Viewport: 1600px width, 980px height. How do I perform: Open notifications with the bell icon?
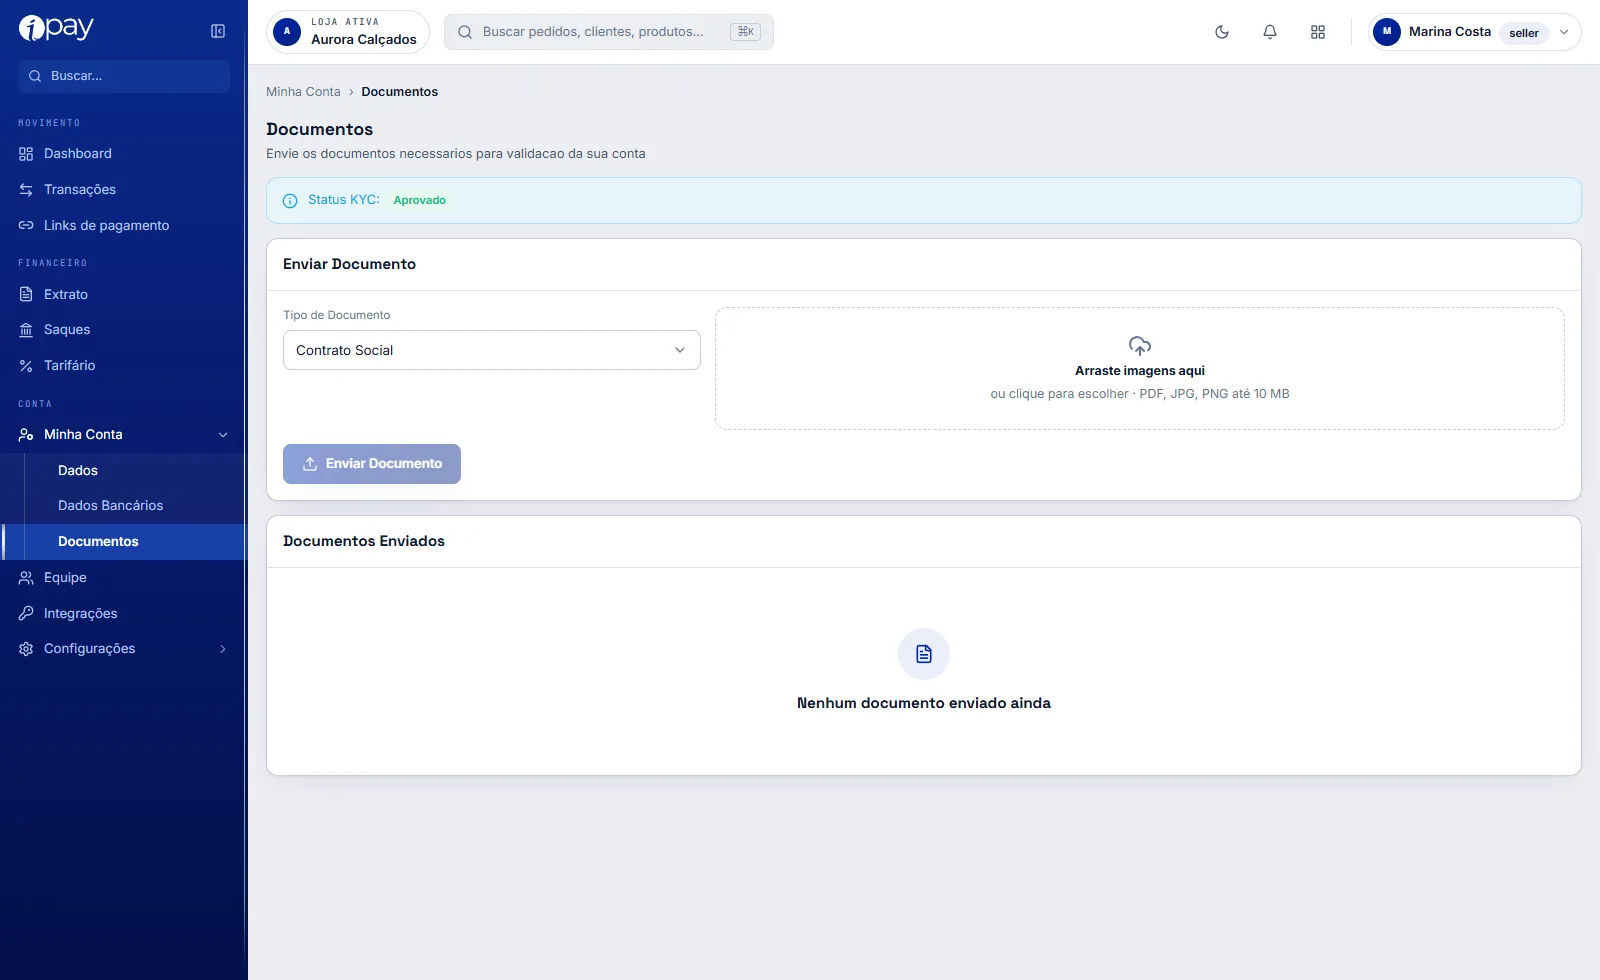1270,32
